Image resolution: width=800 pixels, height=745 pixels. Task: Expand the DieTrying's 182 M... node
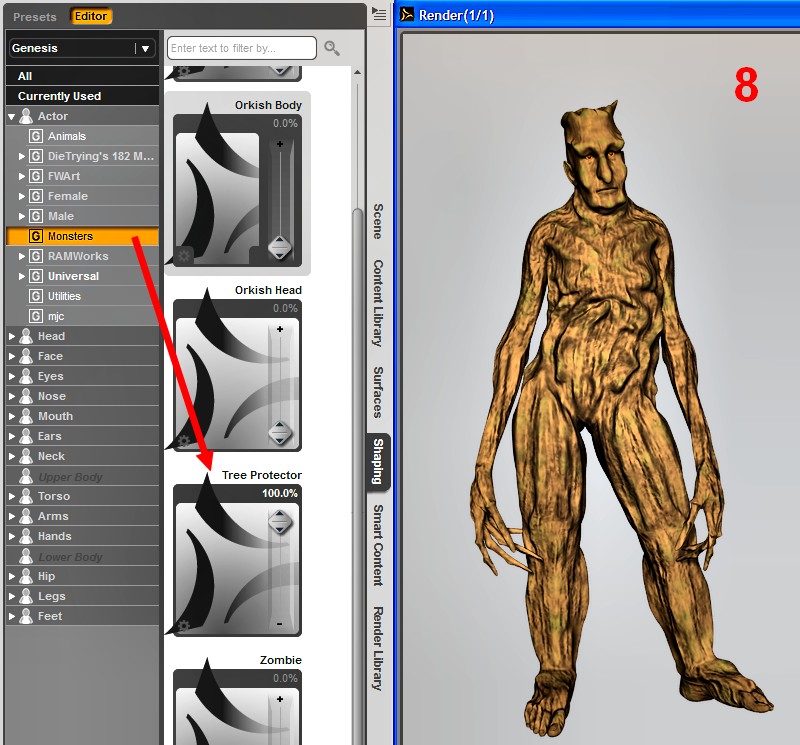coord(21,156)
